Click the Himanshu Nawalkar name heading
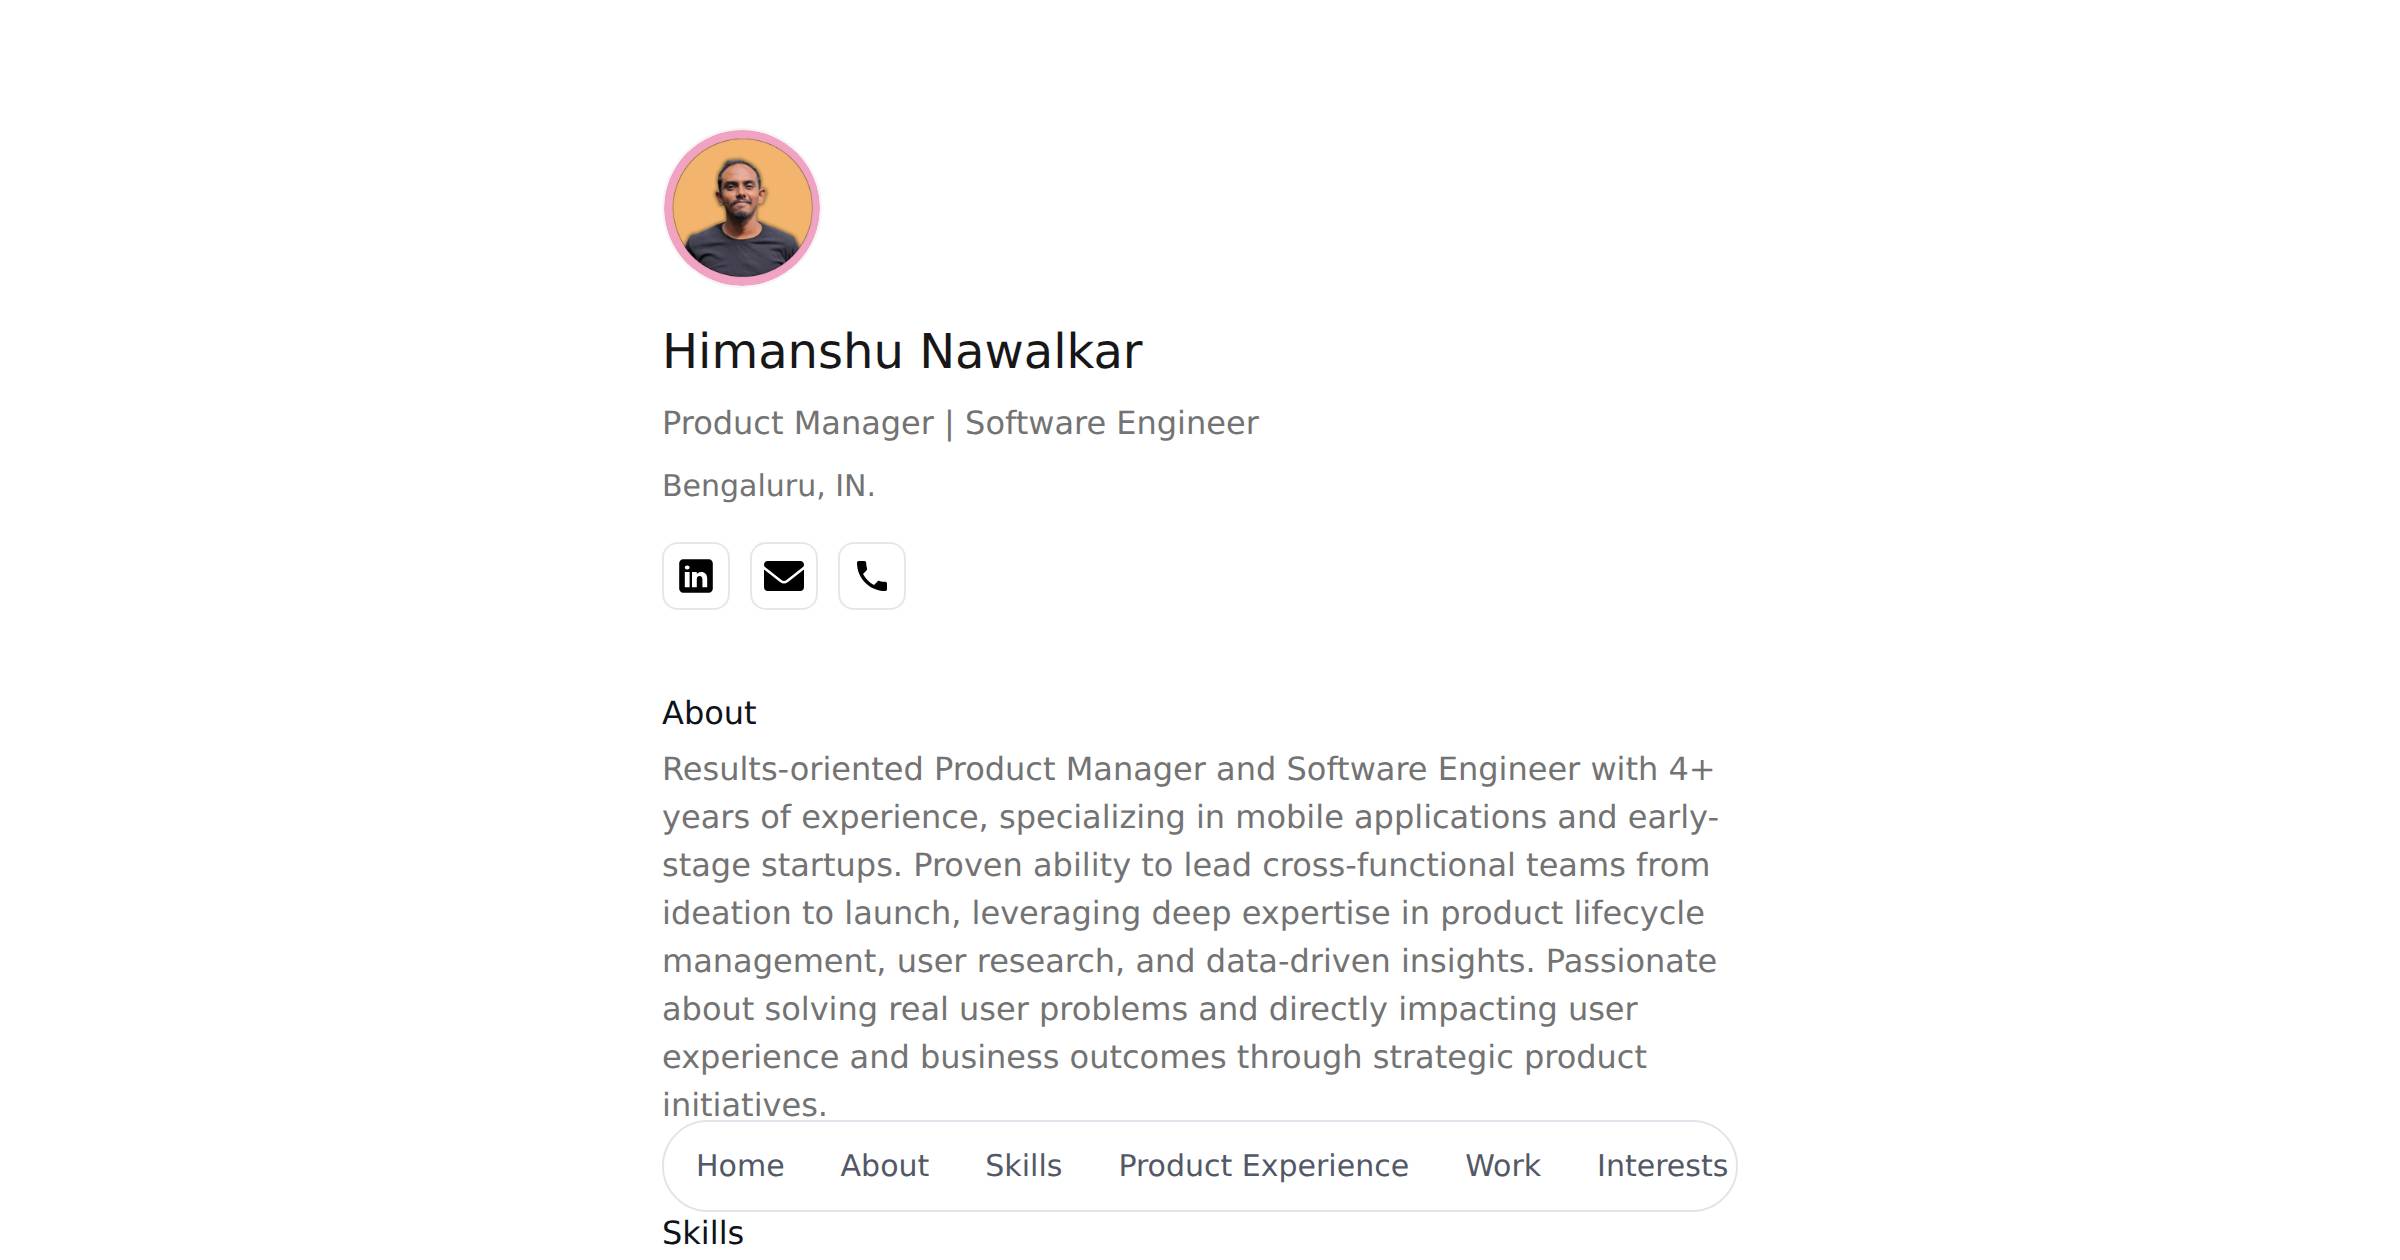Screen dimensions: 2400x1260 tap(902, 352)
